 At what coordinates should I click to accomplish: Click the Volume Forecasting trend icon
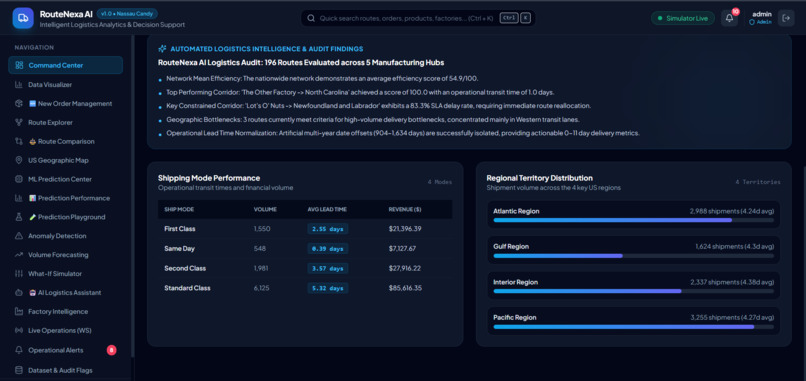click(x=19, y=255)
